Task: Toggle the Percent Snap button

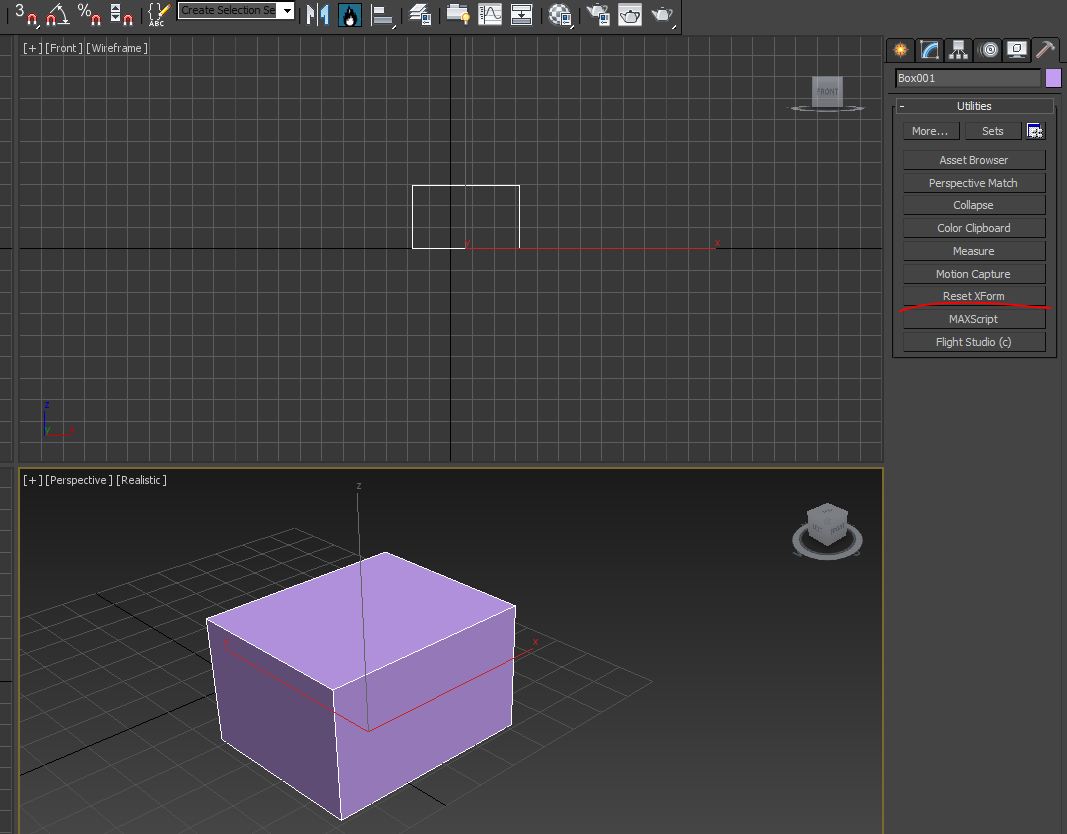Action: coord(89,15)
